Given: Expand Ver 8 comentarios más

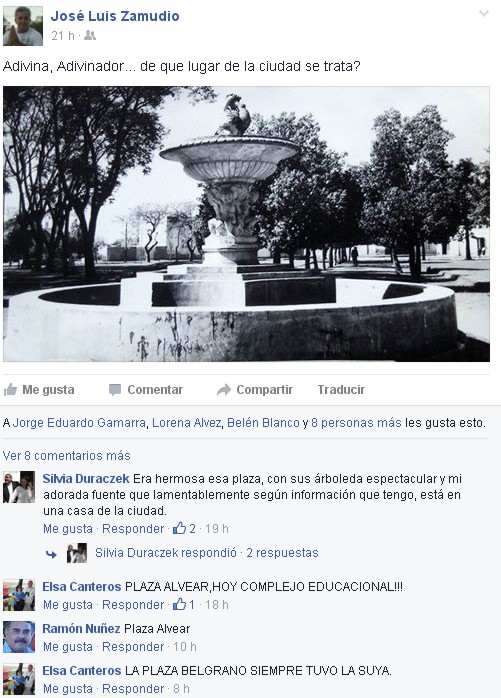Looking at the screenshot, I should pos(66,455).
